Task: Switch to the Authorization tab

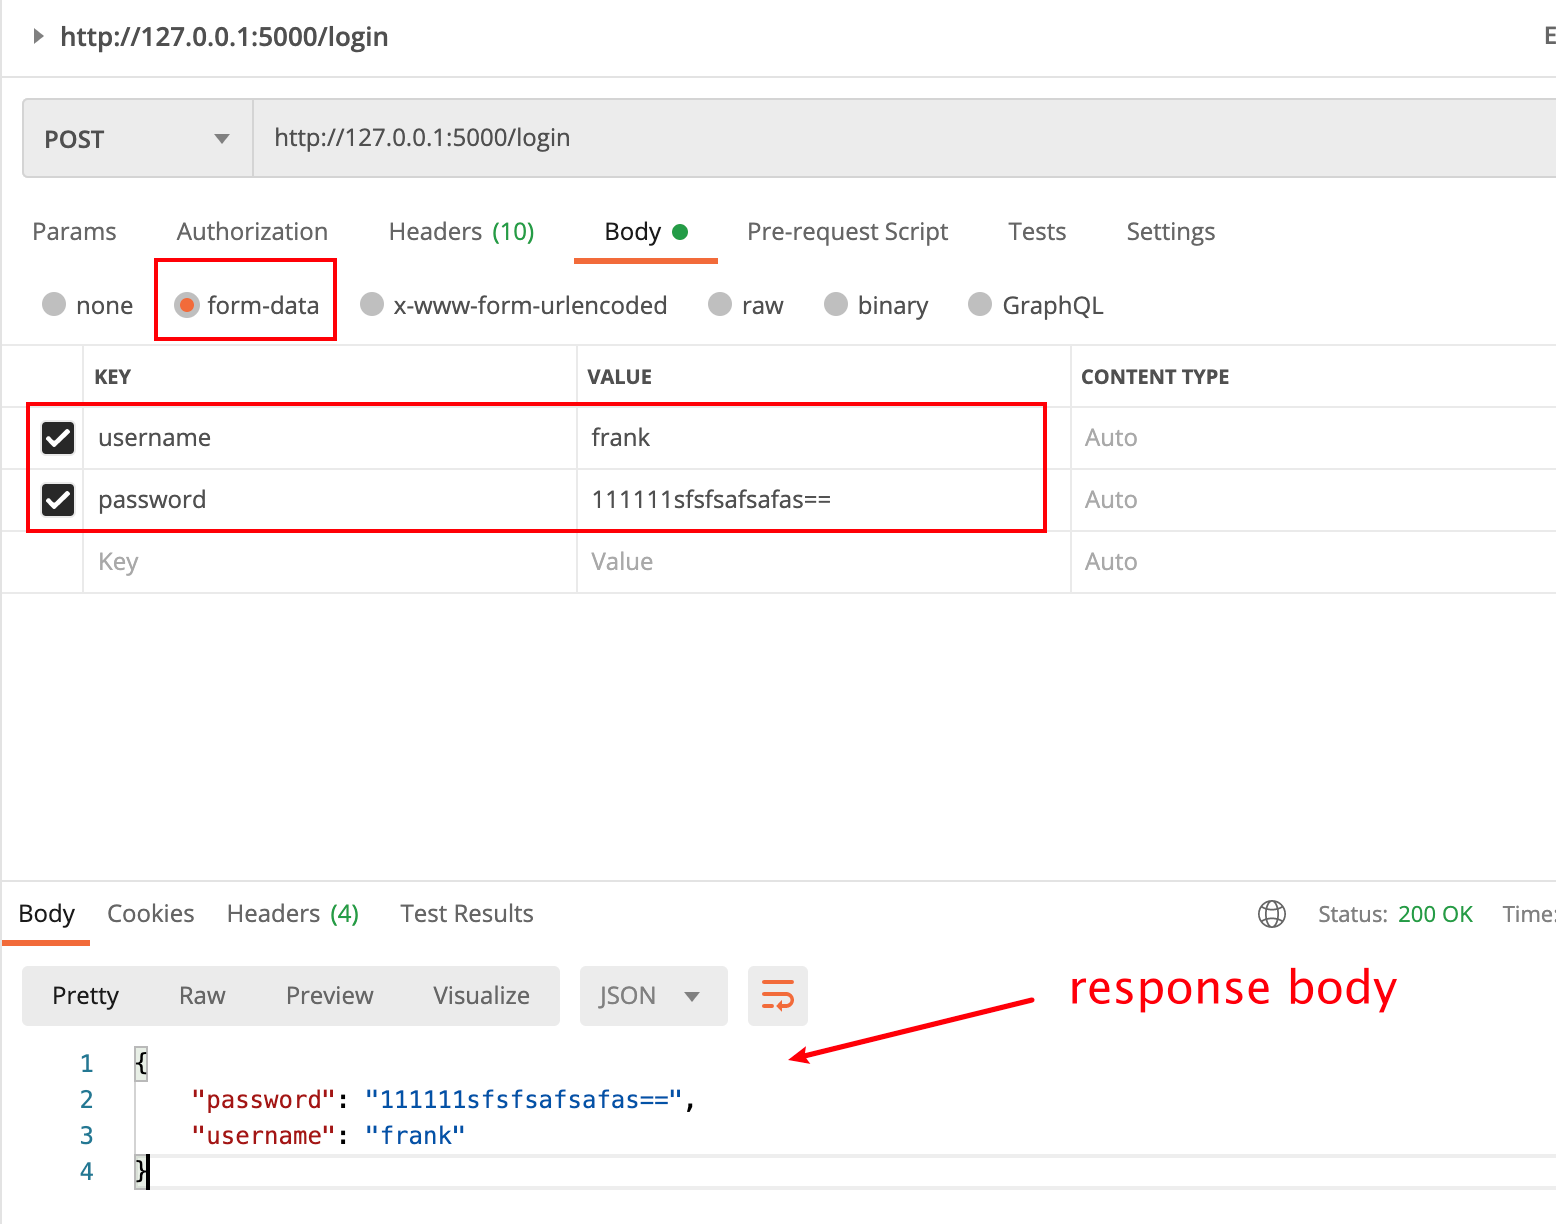Action: click(x=252, y=231)
